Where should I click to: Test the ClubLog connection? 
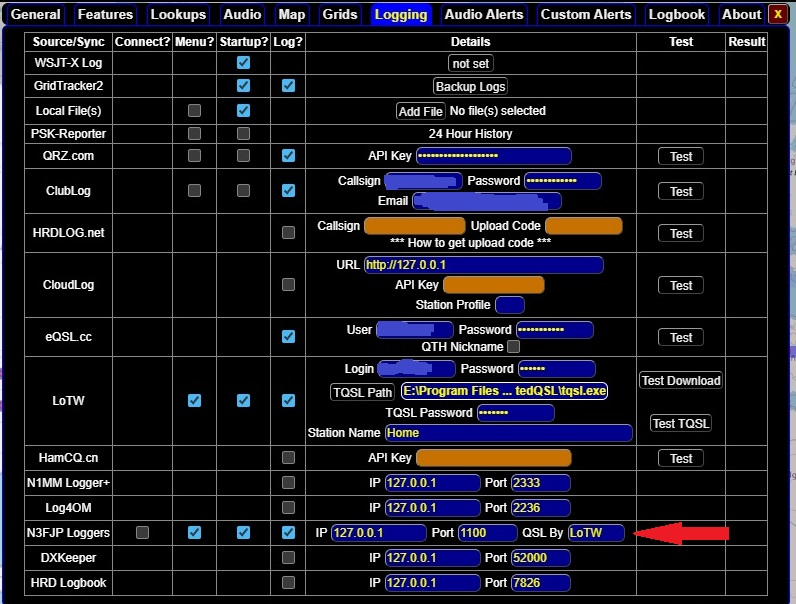(681, 191)
